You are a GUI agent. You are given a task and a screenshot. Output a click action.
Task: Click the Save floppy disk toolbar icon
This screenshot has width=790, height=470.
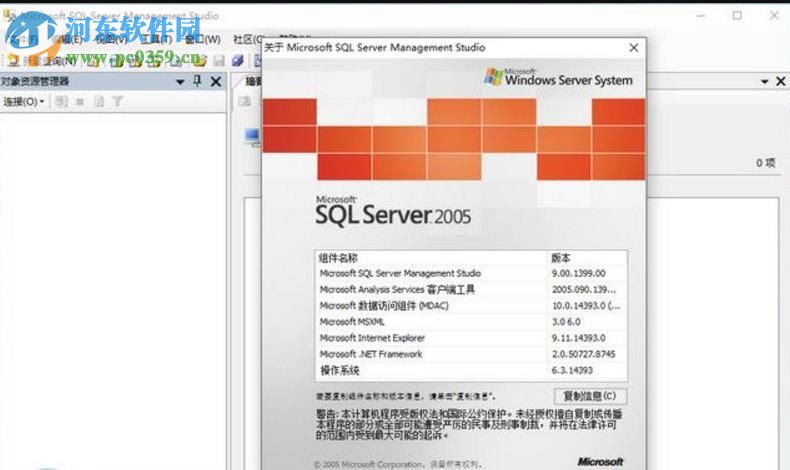pos(219,61)
